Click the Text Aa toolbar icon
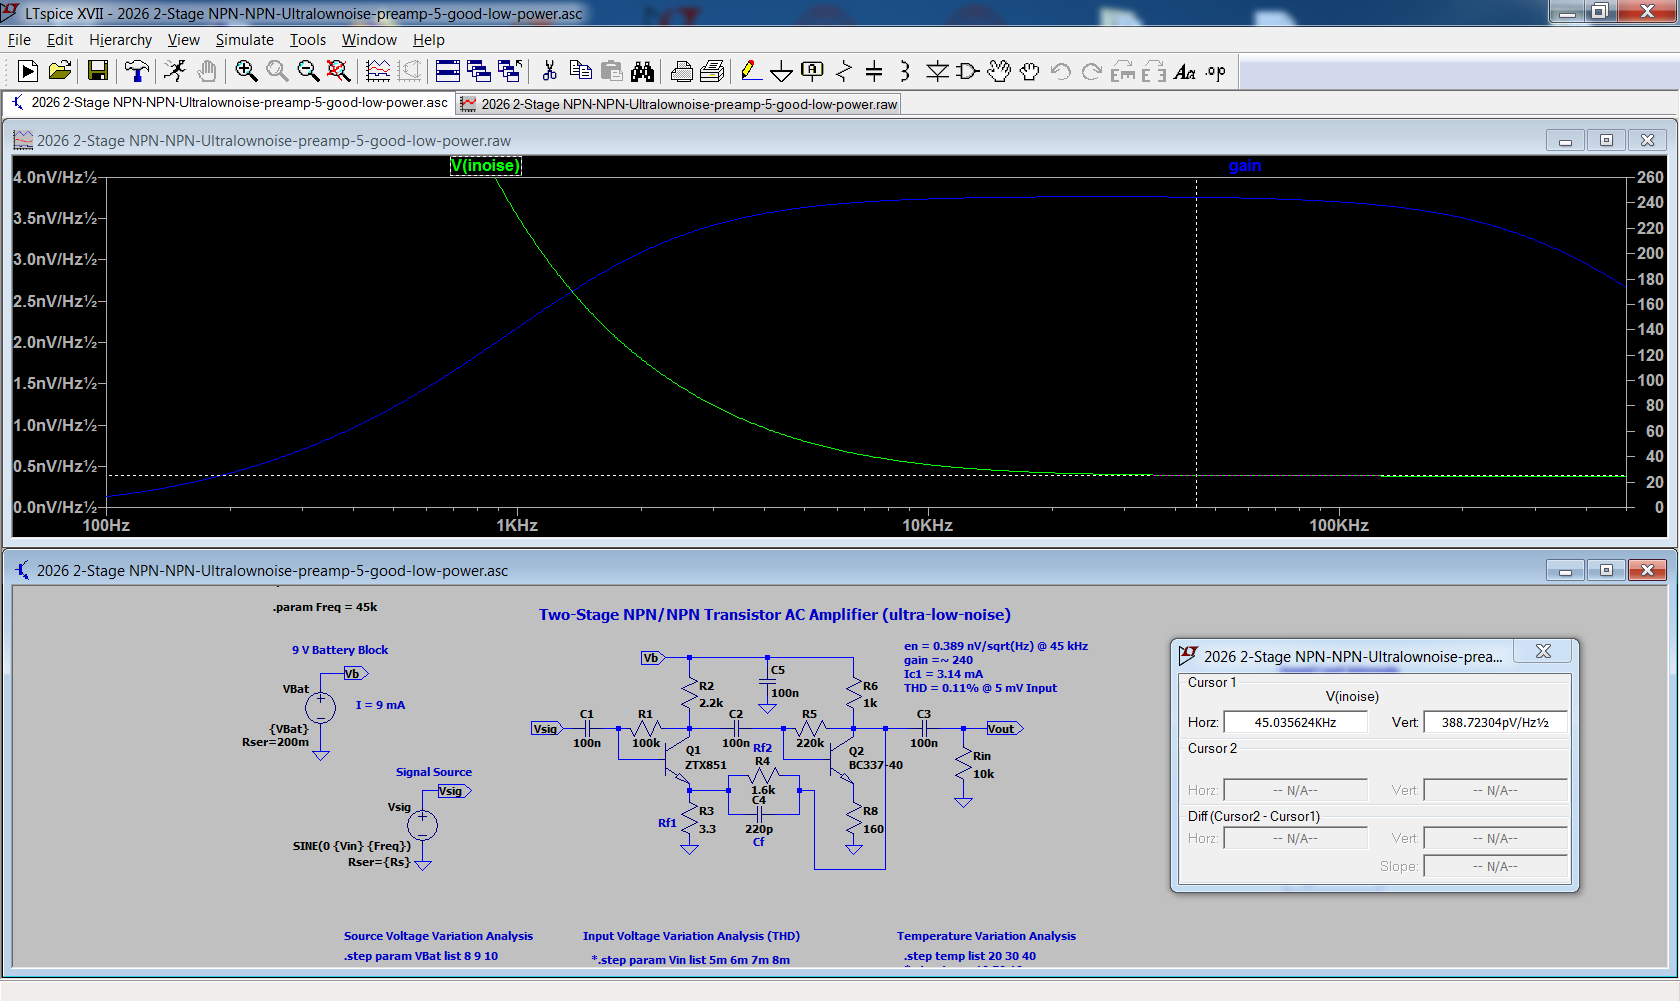Image resolution: width=1680 pixels, height=1002 pixels. click(x=1185, y=71)
